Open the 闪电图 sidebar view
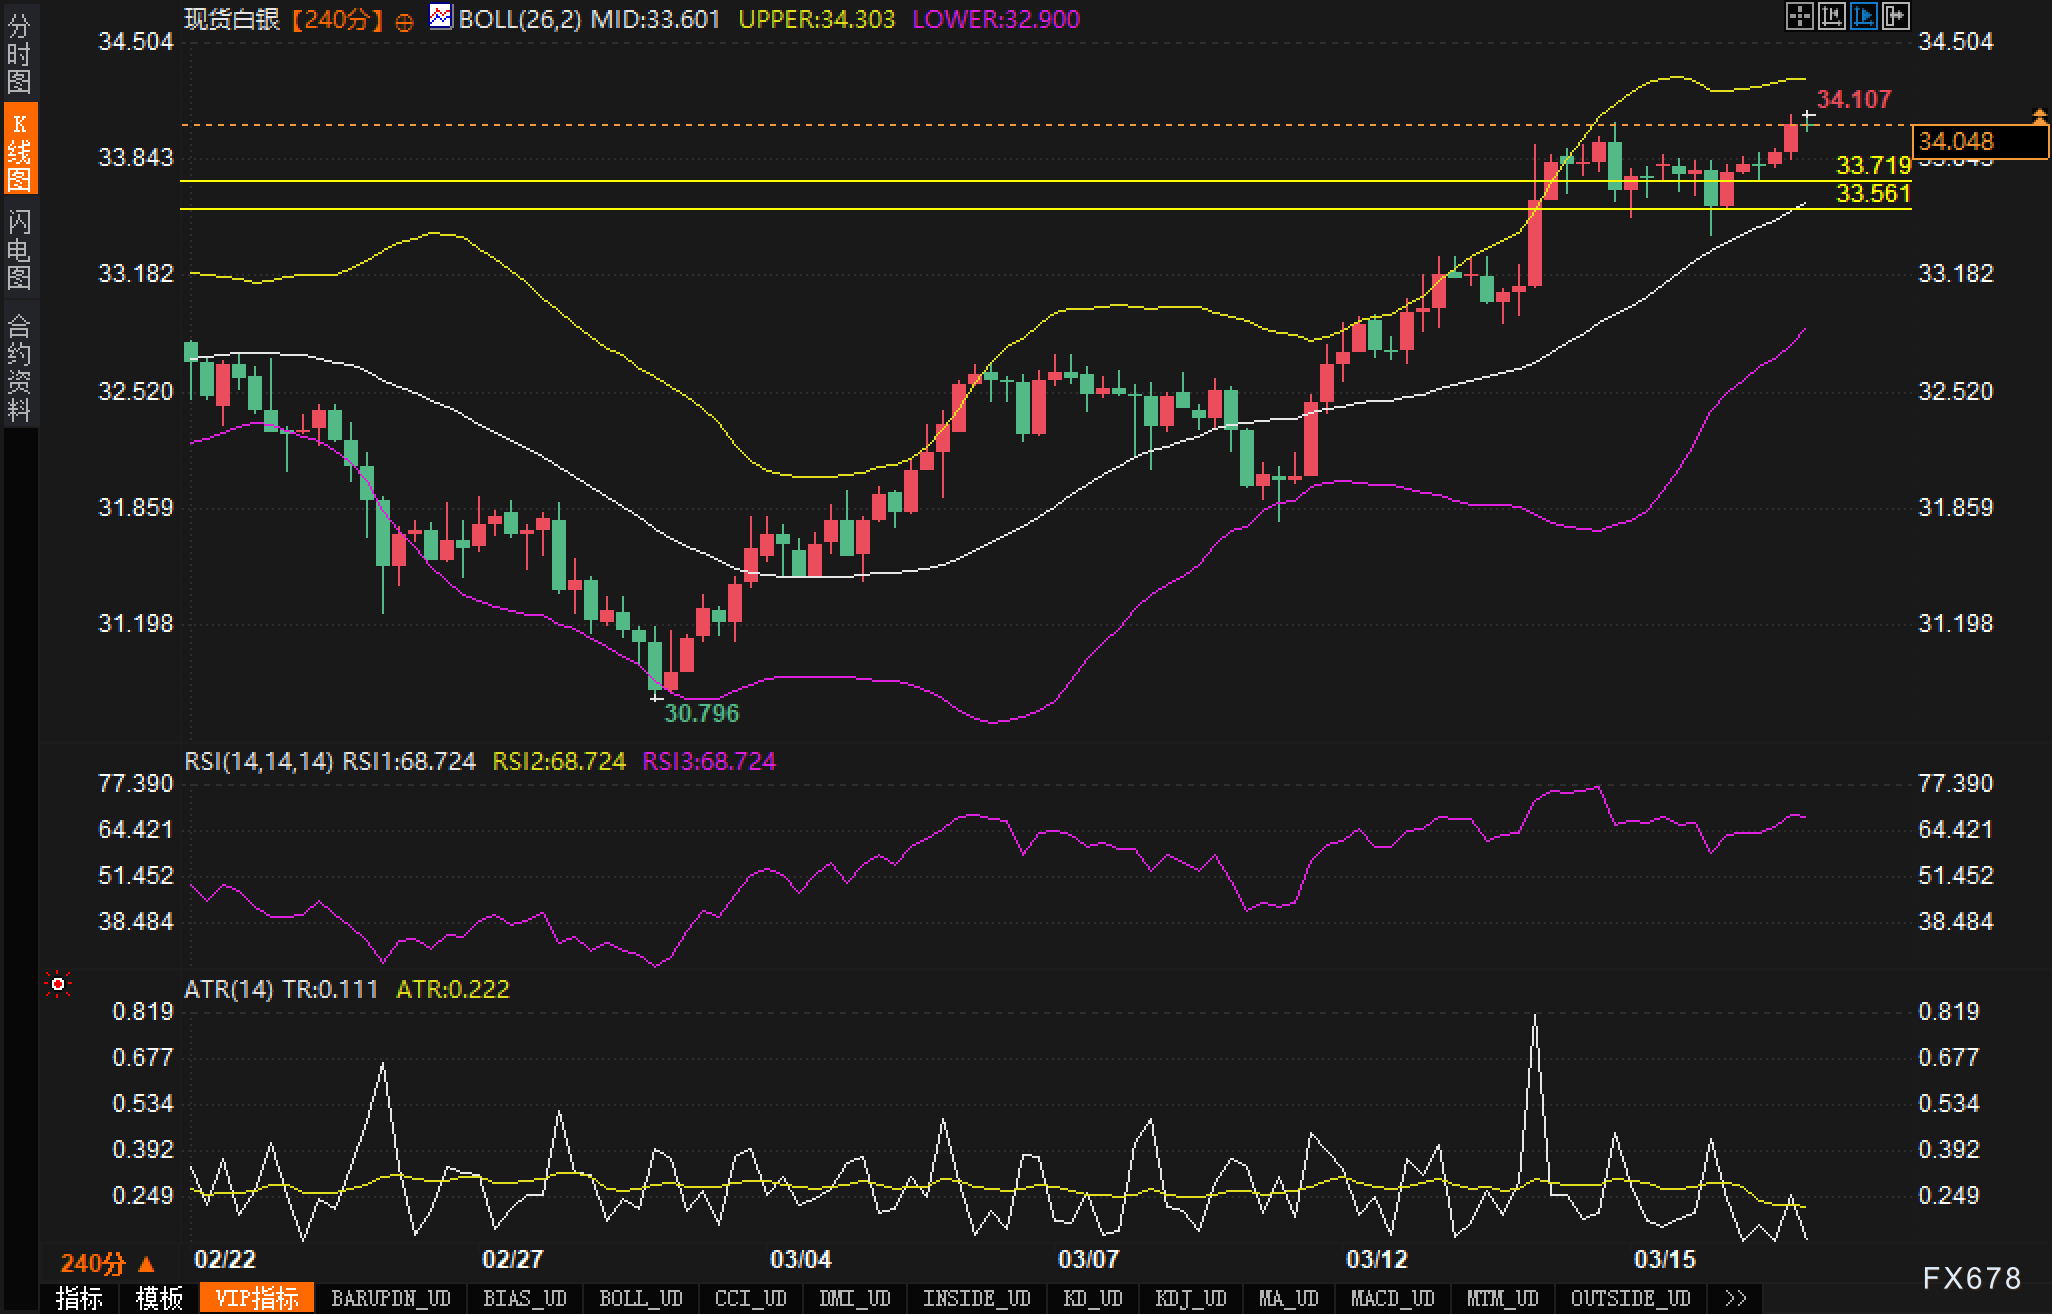Viewport: 2052px width, 1314px height. pyautogui.click(x=19, y=248)
